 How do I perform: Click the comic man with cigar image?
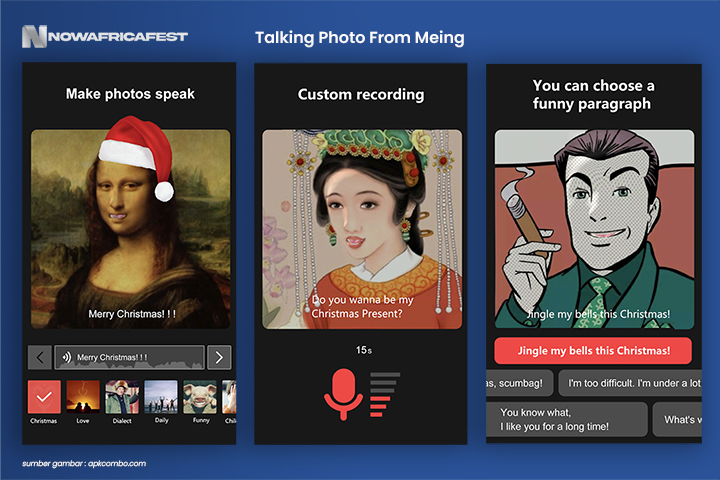pyautogui.click(x=594, y=229)
